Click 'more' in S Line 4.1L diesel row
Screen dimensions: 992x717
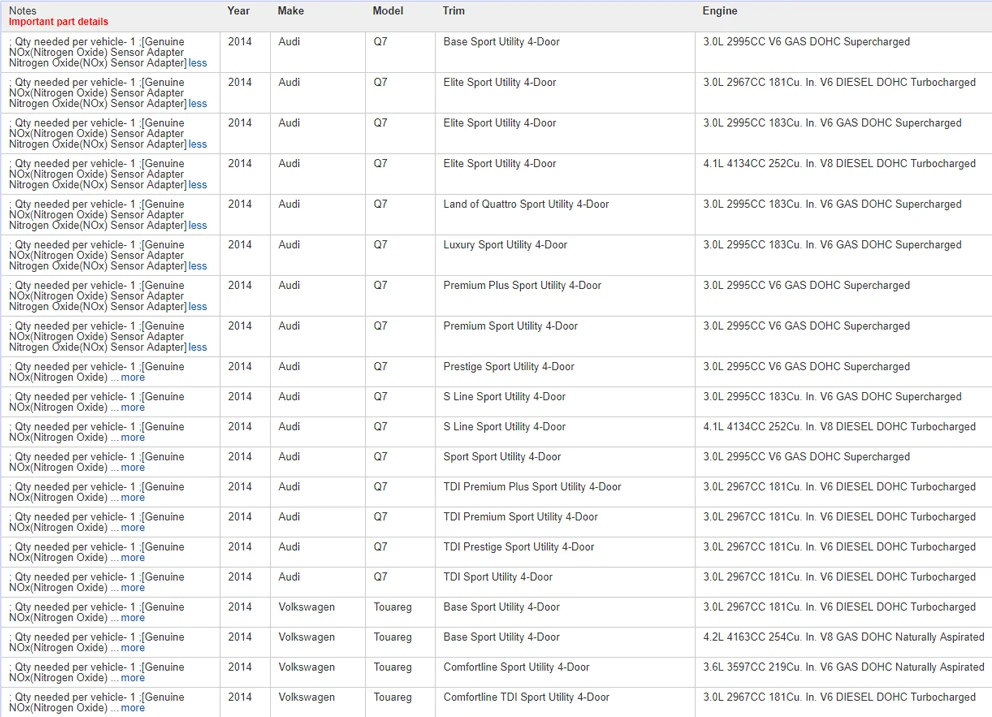[x=133, y=437]
